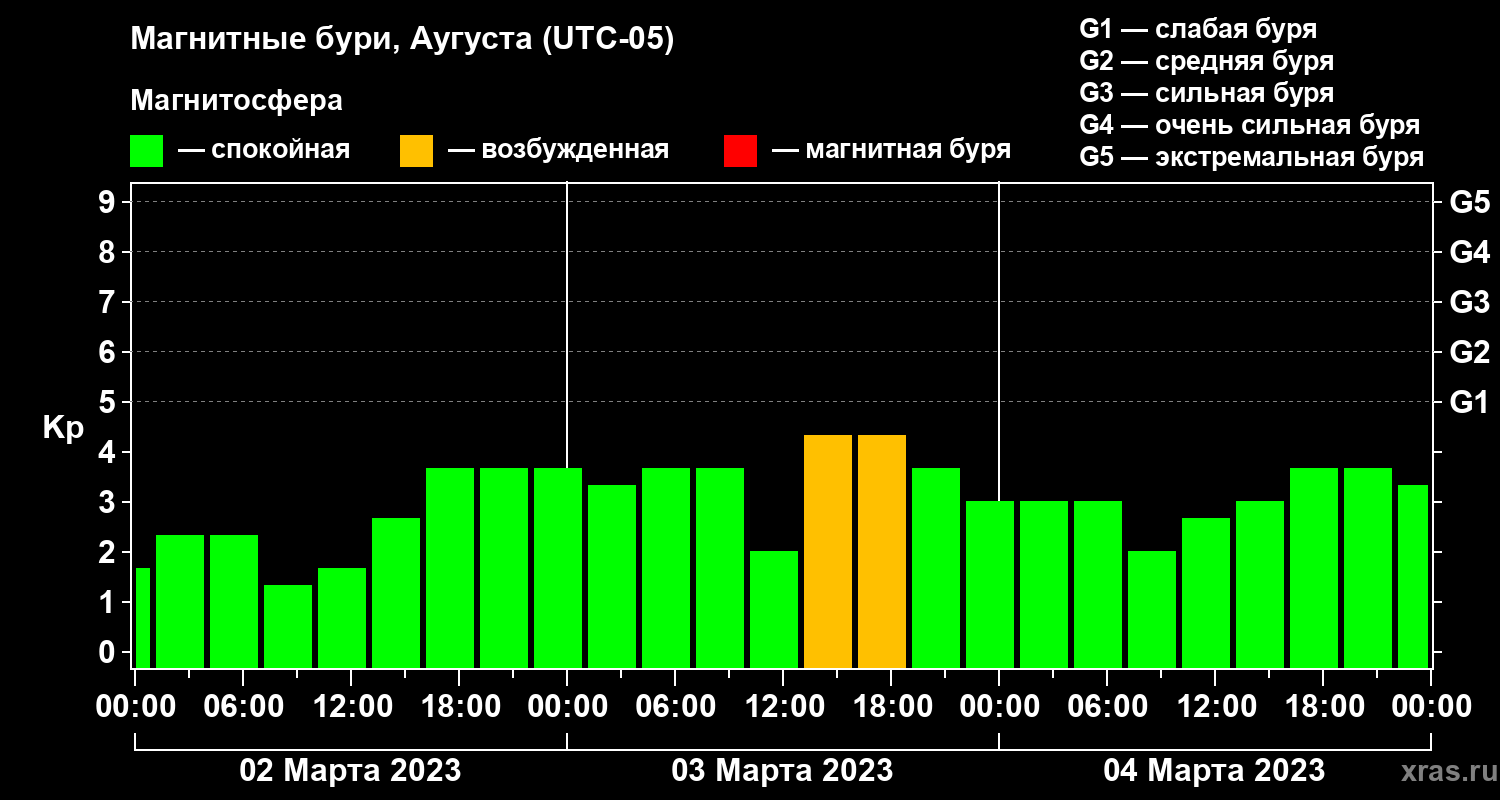The width and height of the screenshot is (1500, 800).
Task: Click the '04 Марта 2023' date label
Action: [x=1214, y=770]
